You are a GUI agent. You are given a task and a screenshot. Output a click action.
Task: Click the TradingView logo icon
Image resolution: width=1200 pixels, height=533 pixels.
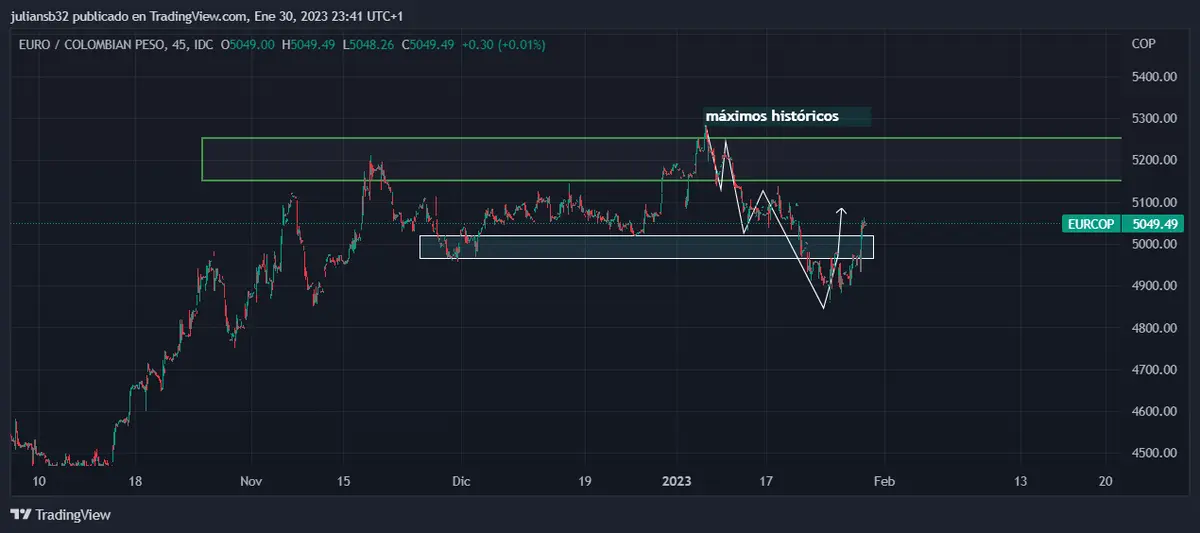(x=21, y=514)
